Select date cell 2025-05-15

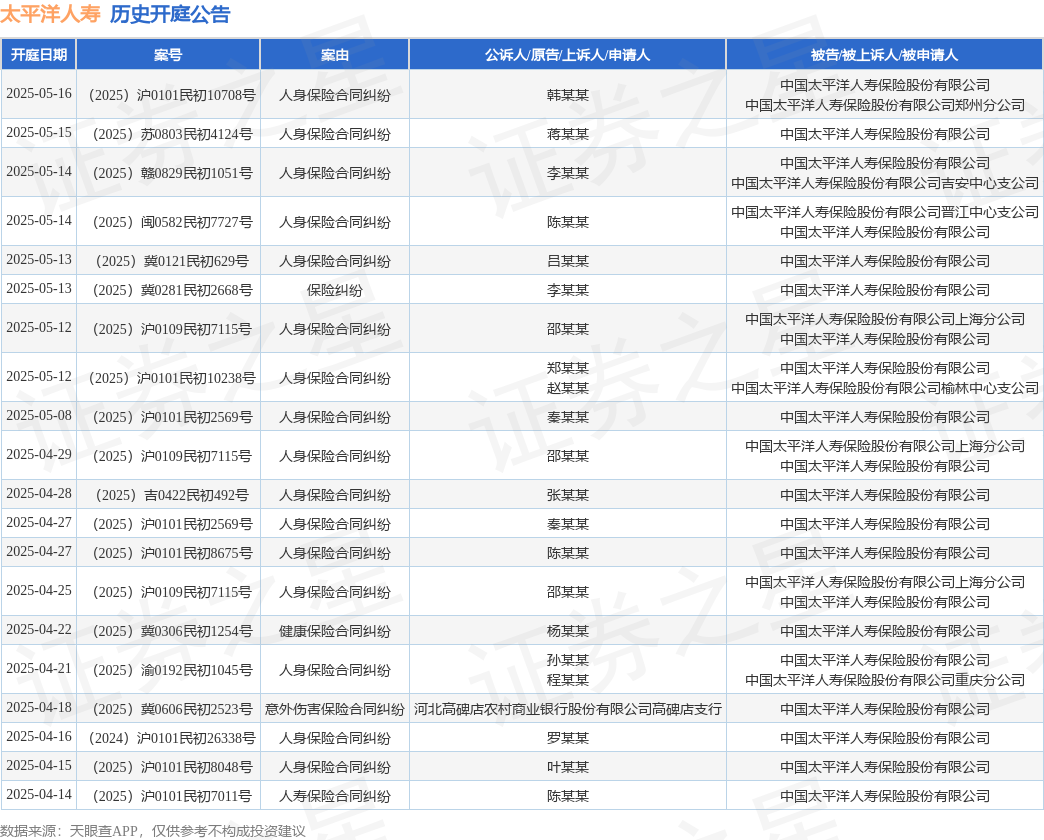tap(39, 132)
